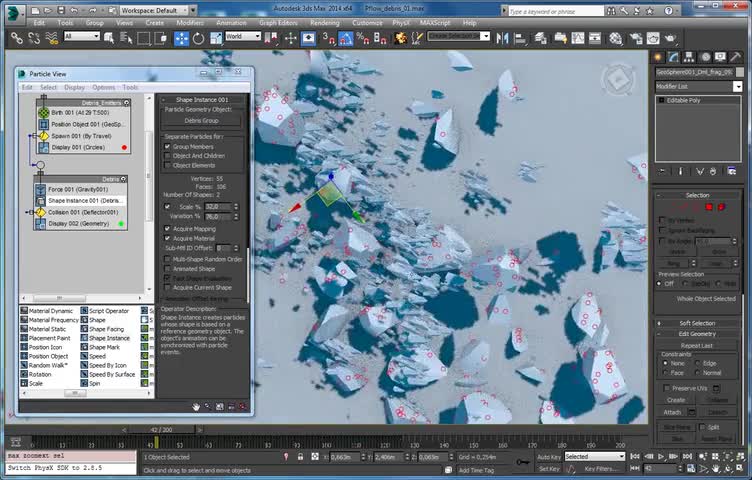Activate the Select and Scale tool
This screenshot has width=752, height=480.
click(x=216, y=38)
